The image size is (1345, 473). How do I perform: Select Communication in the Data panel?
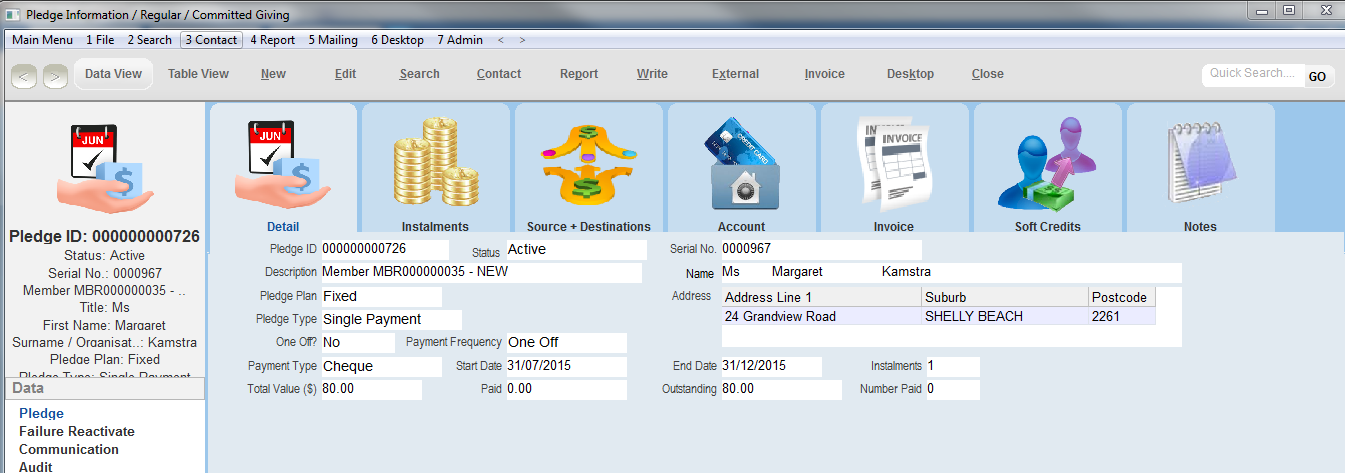click(69, 450)
